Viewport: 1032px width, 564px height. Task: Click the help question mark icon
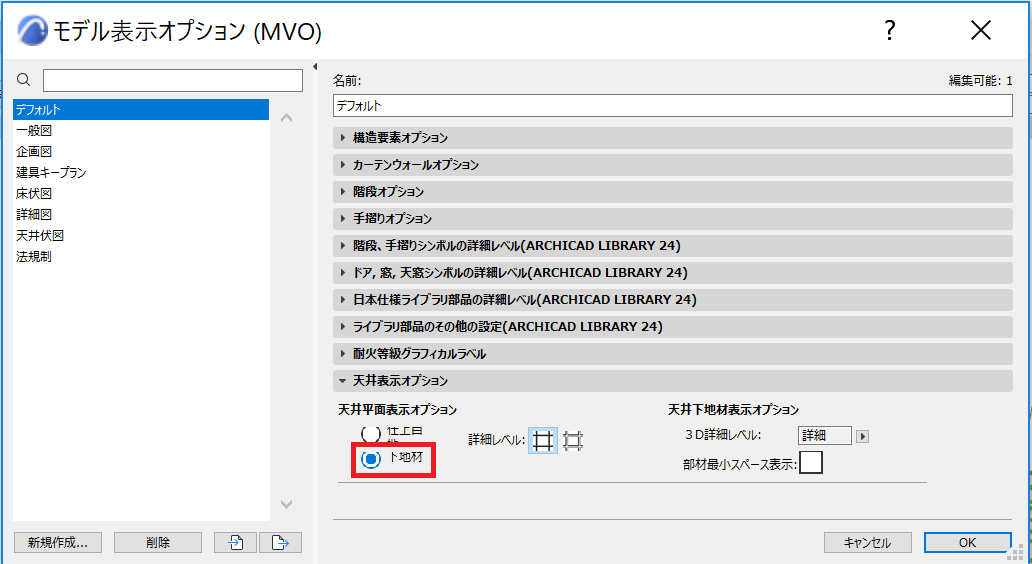[889, 30]
